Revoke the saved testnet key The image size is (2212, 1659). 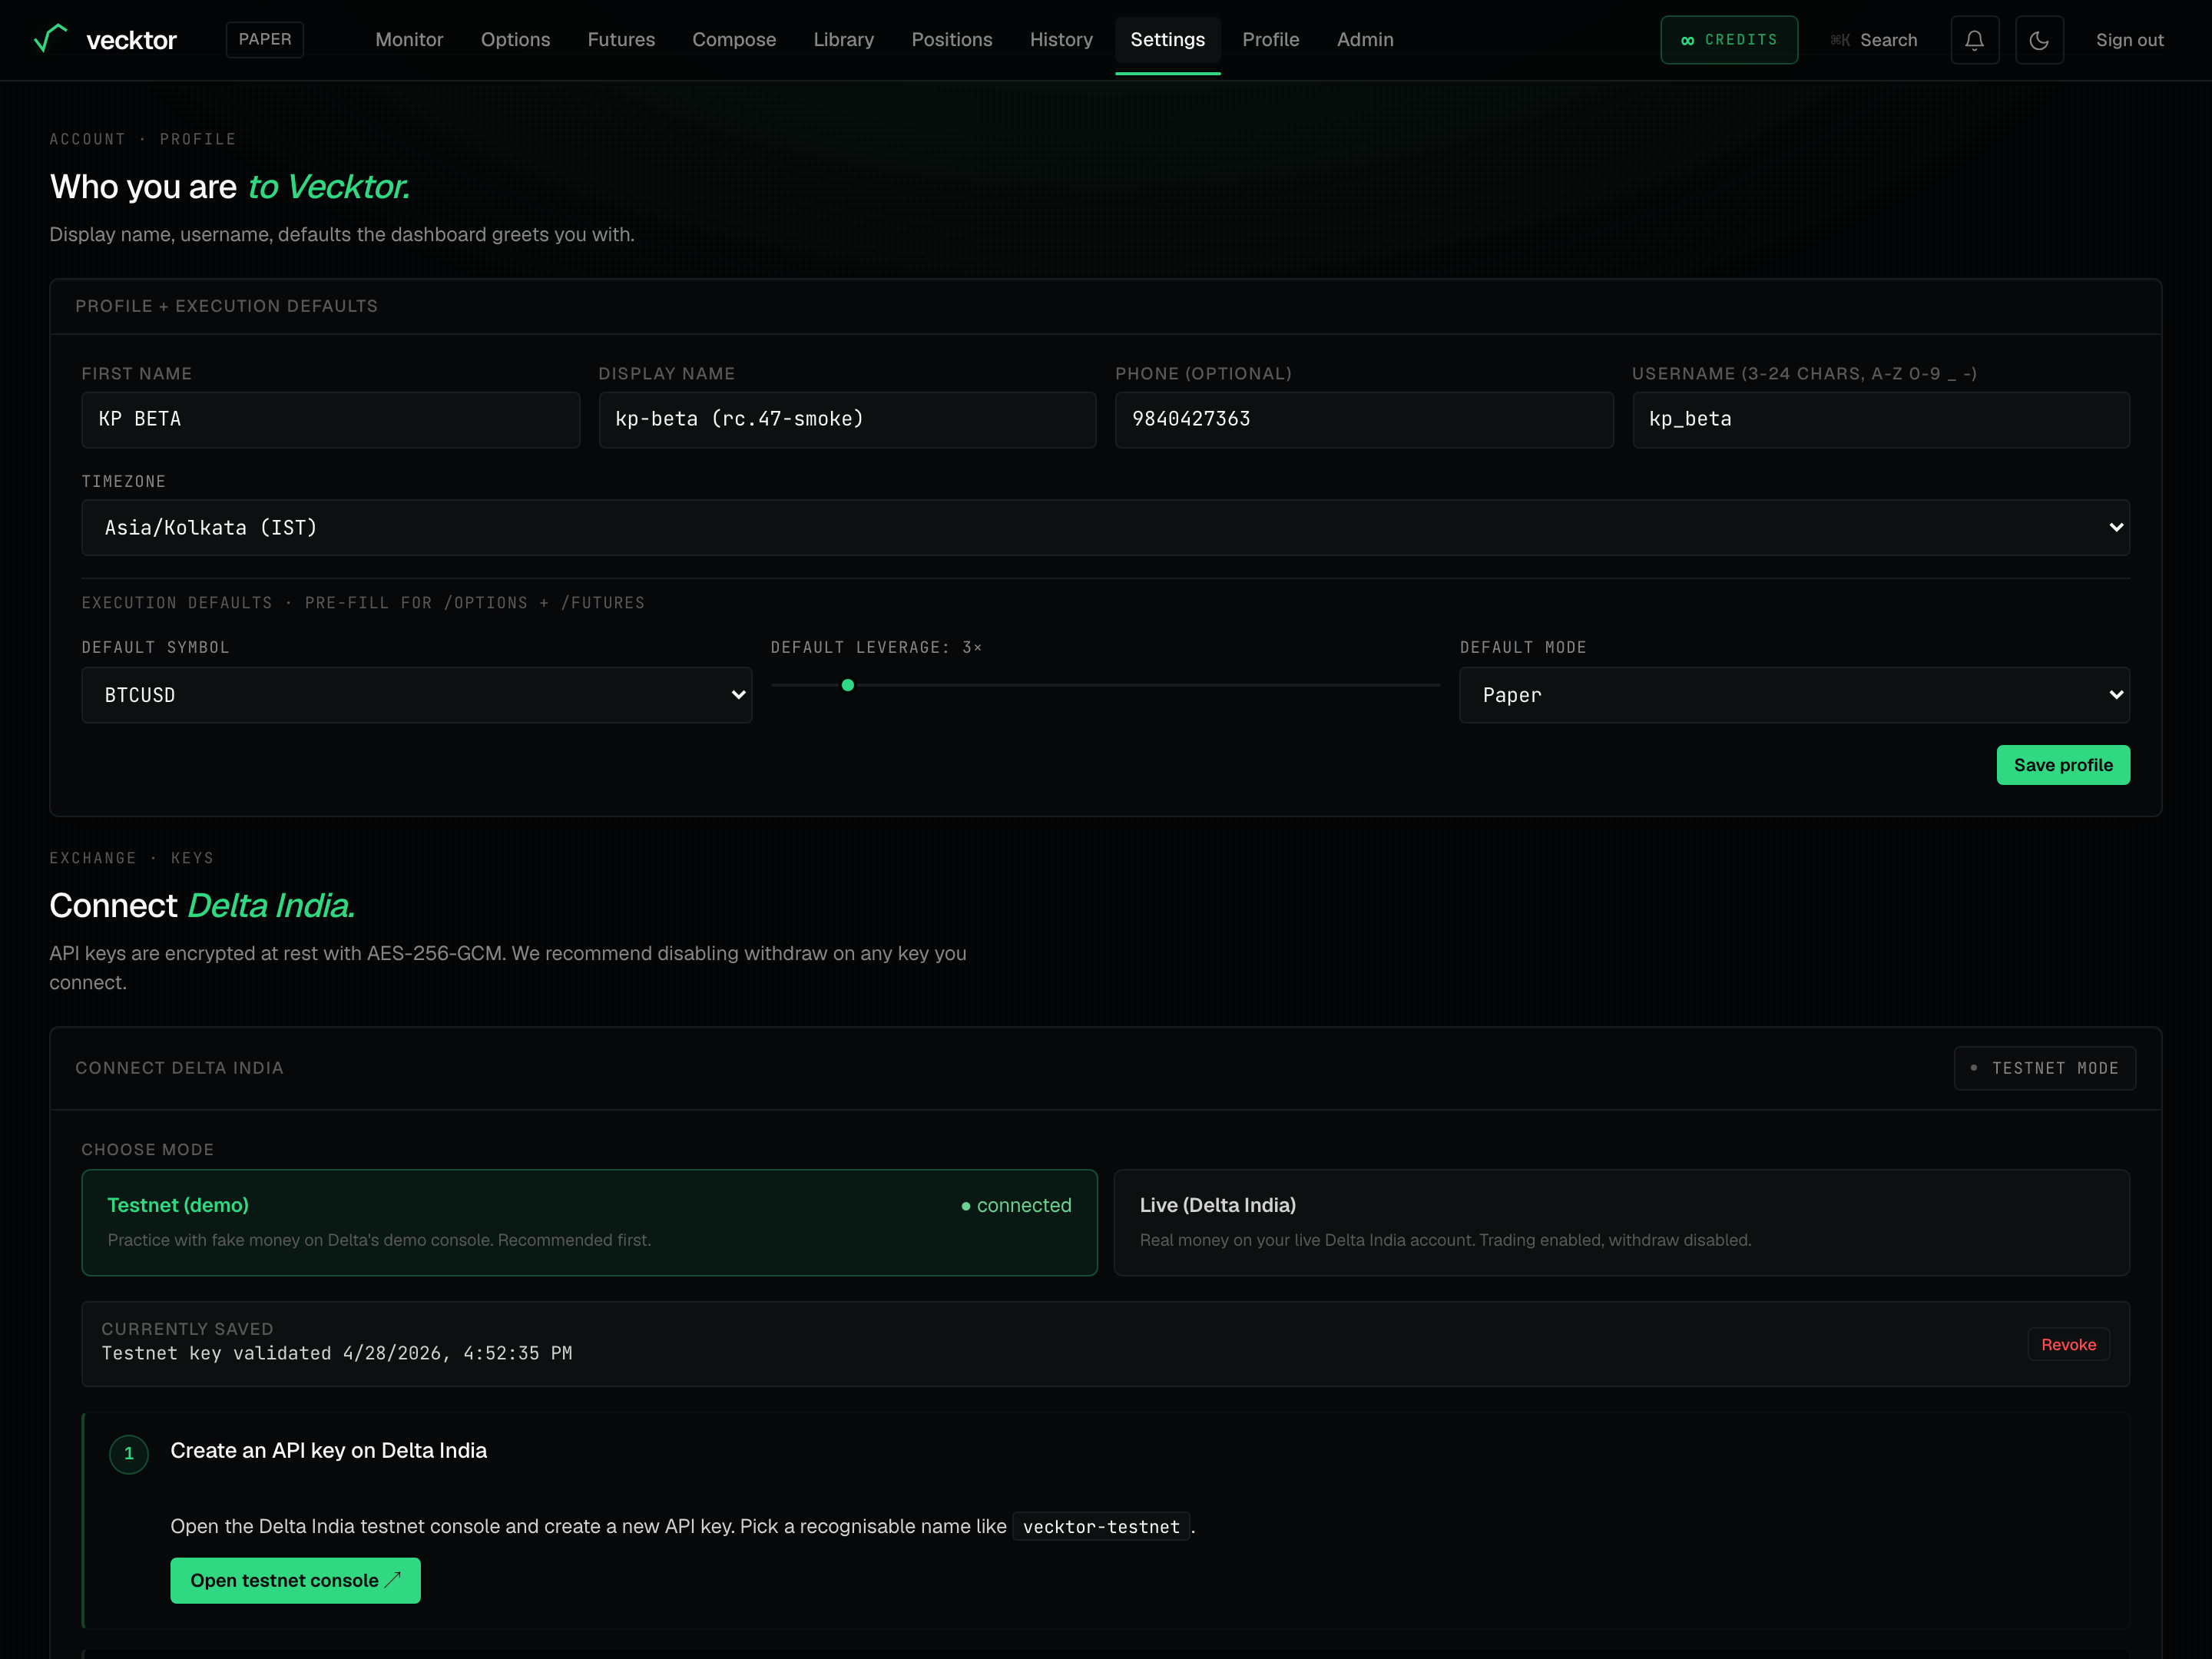tap(2068, 1345)
